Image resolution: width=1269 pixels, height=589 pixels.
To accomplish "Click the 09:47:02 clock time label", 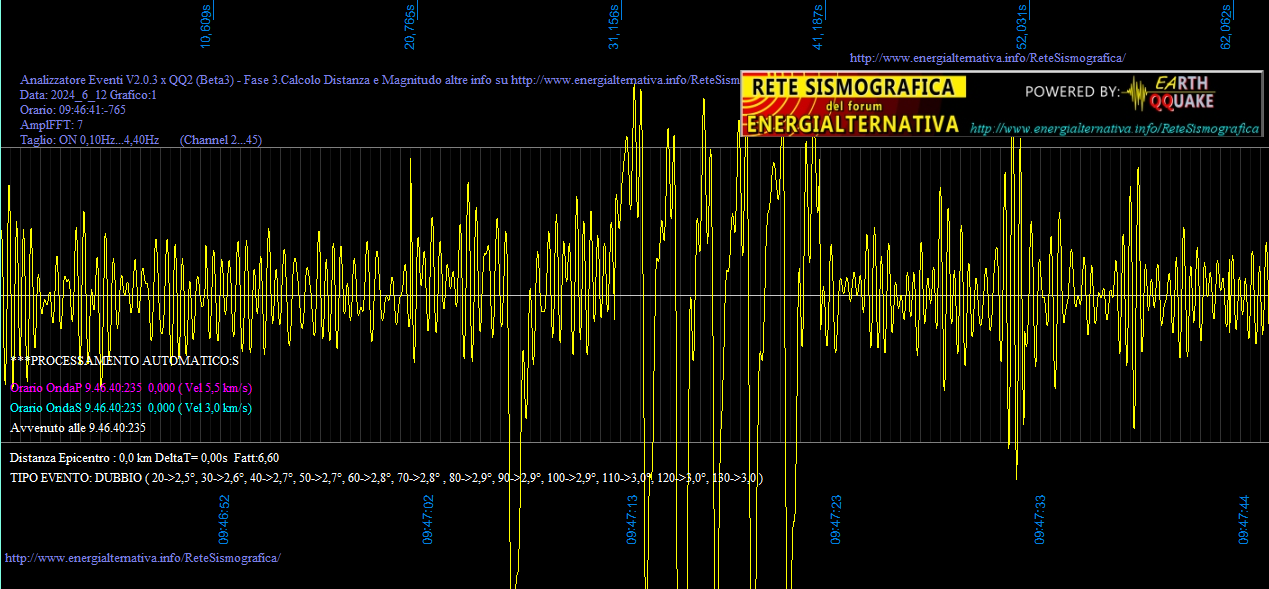I will click(428, 518).
